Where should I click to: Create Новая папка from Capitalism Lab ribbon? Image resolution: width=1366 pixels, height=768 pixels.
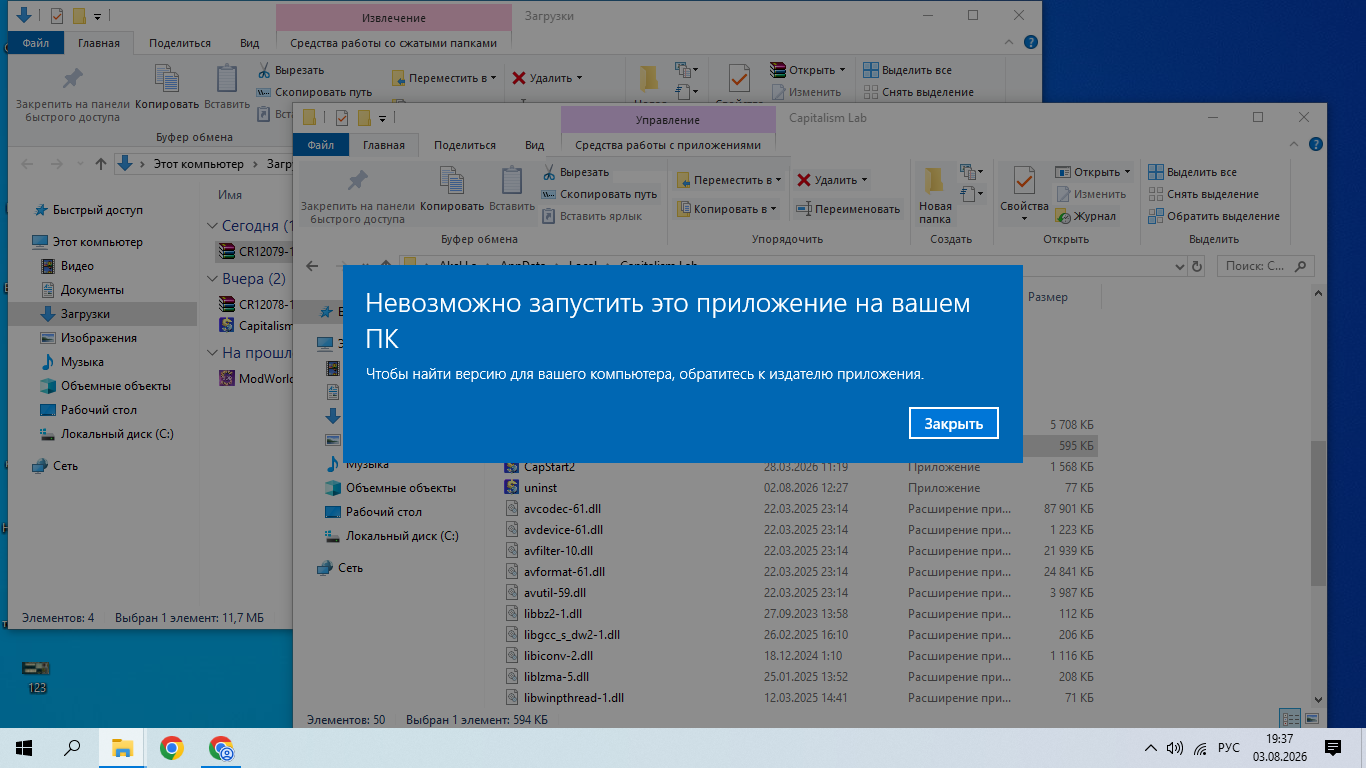935,194
